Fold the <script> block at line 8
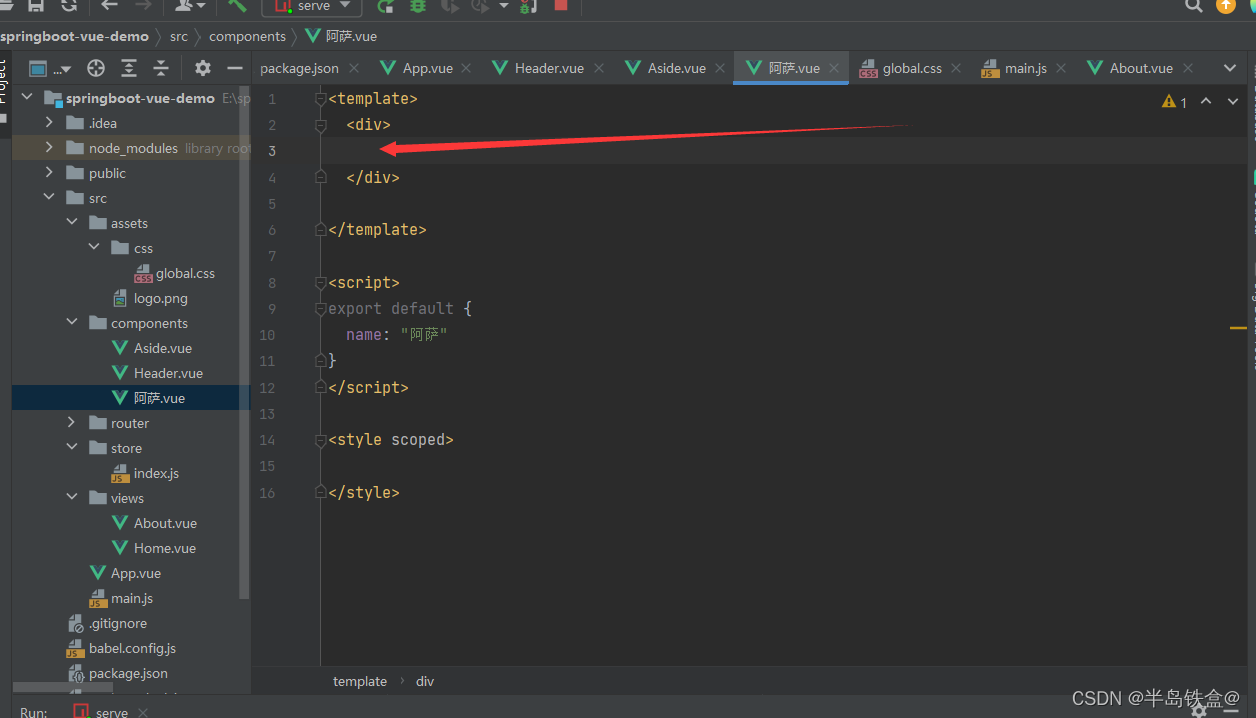Image resolution: width=1256 pixels, height=718 pixels. point(320,283)
